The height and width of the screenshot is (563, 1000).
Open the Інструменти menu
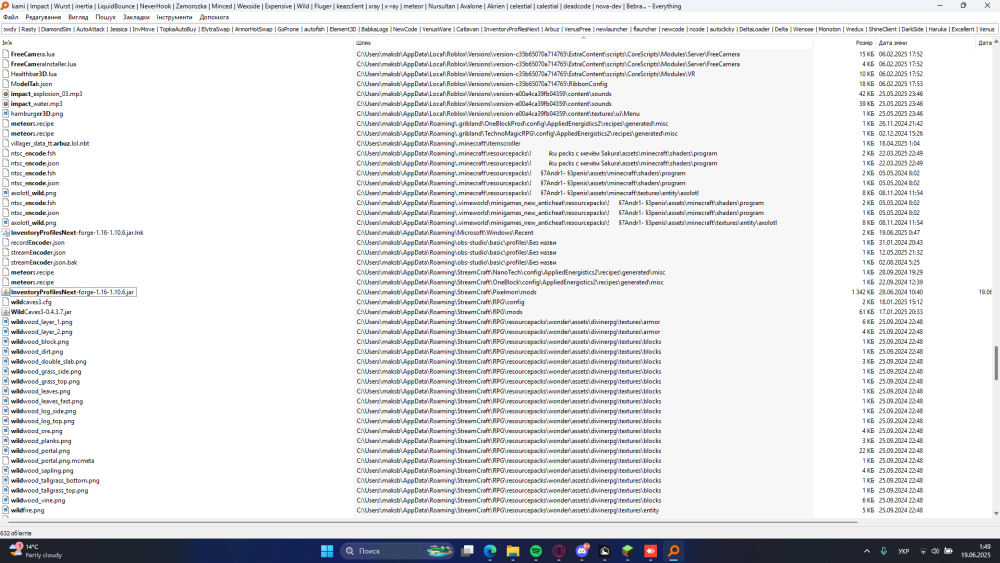coord(175,17)
